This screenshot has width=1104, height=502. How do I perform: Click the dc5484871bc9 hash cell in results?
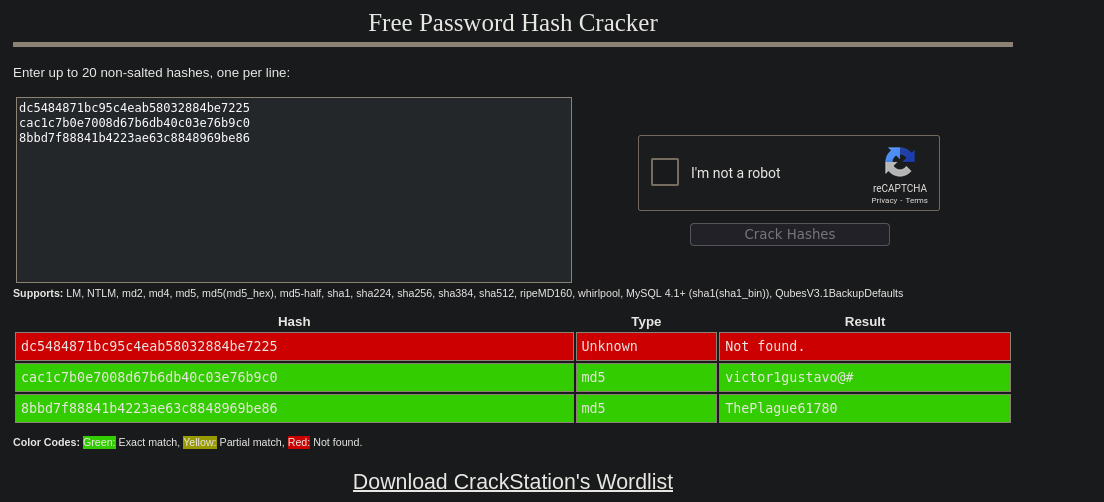coord(294,346)
